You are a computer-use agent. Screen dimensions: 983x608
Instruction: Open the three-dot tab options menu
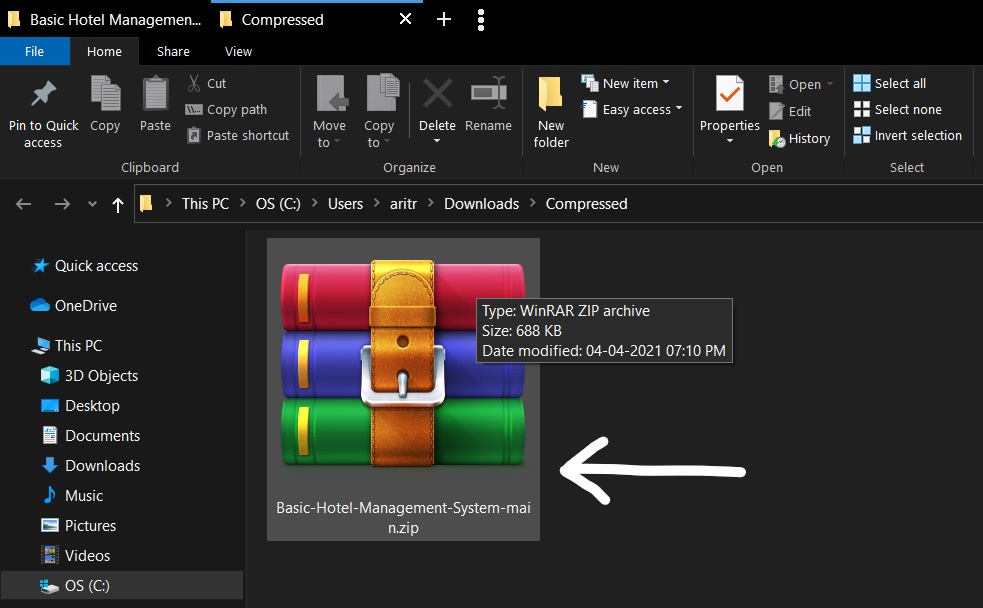481,20
